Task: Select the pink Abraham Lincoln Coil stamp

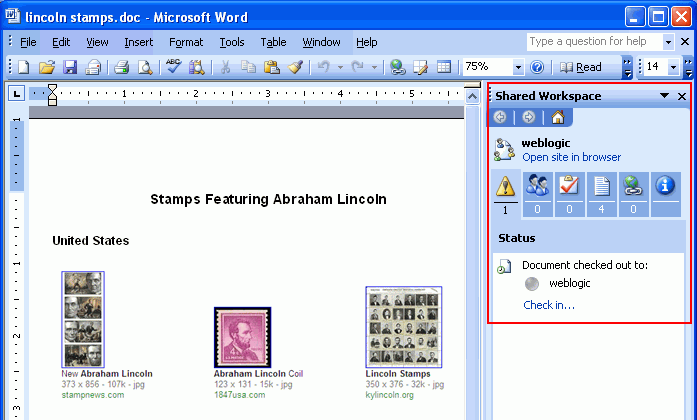Action: (x=242, y=337)
